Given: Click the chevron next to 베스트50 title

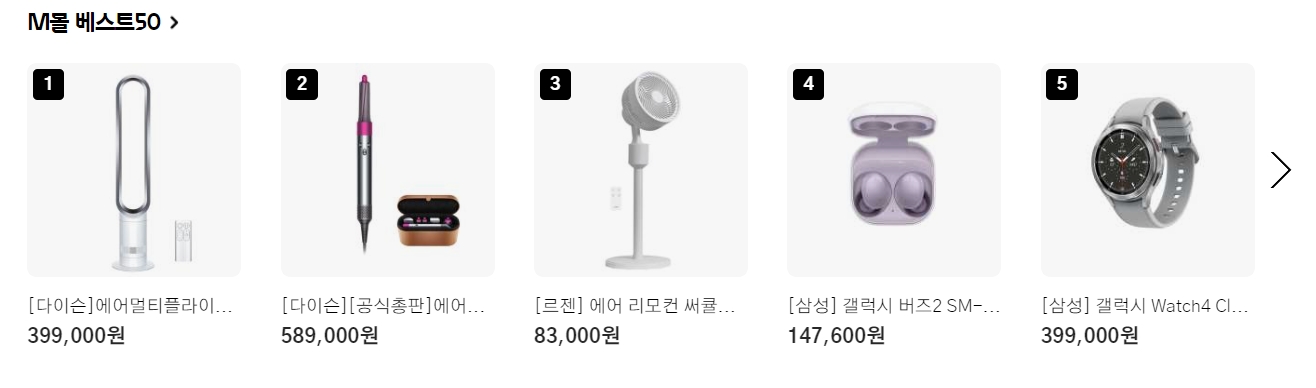Looking at the screenshot, I should pyautogui.click(x=174, y=22).
